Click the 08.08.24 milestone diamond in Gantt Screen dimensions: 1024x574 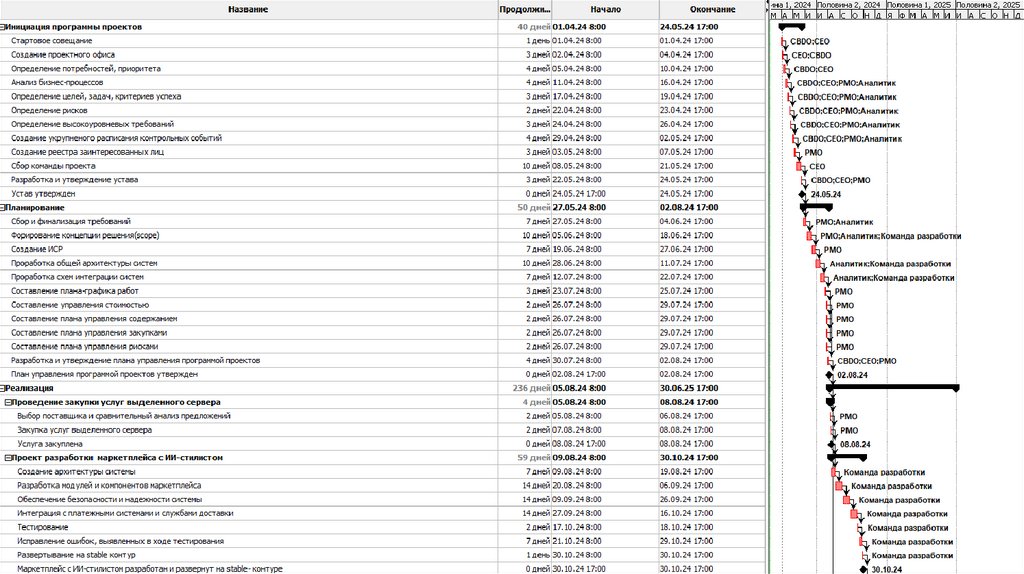coord(831,445)
